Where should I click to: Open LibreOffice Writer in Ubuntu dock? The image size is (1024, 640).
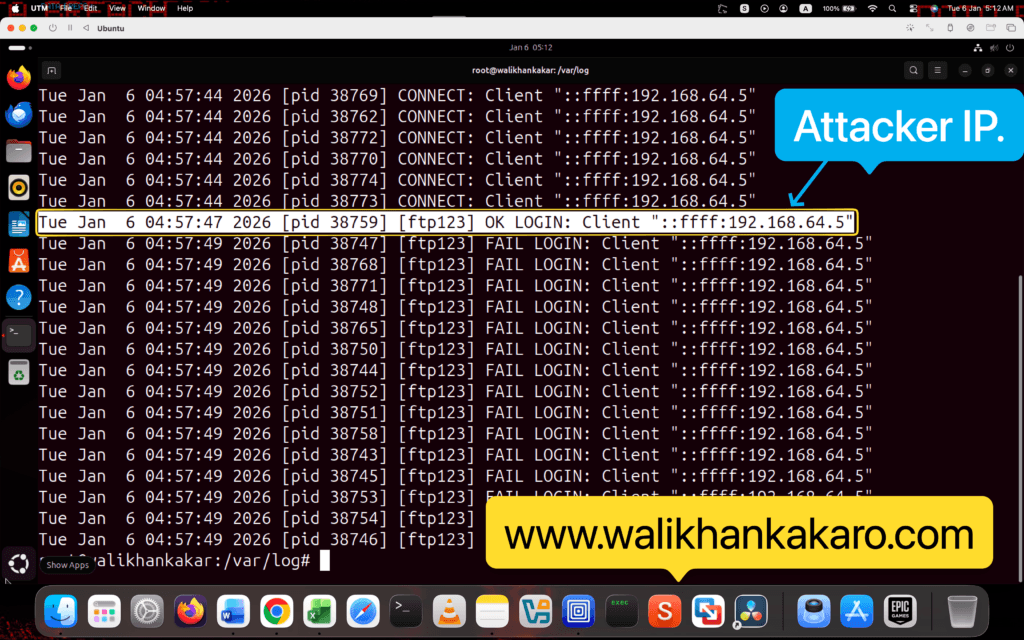click(19, 224)
